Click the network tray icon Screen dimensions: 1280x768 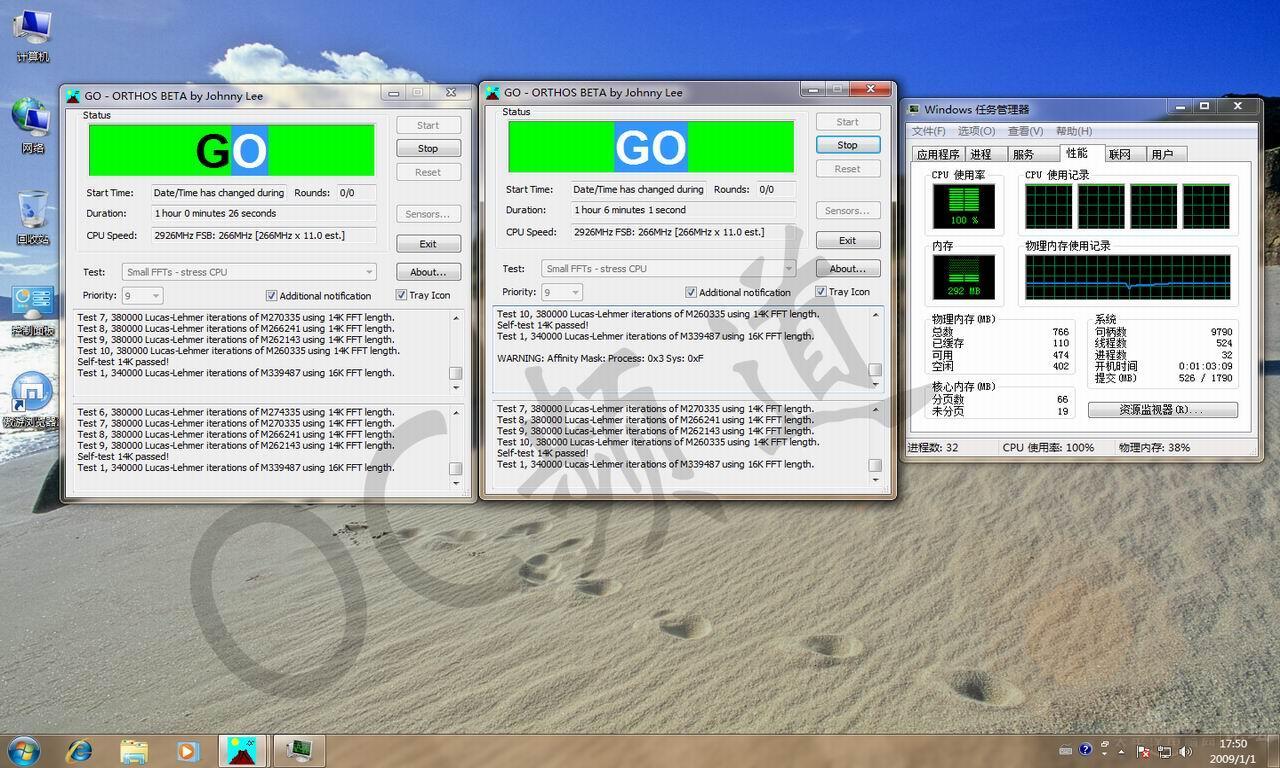click(1166, 750)
